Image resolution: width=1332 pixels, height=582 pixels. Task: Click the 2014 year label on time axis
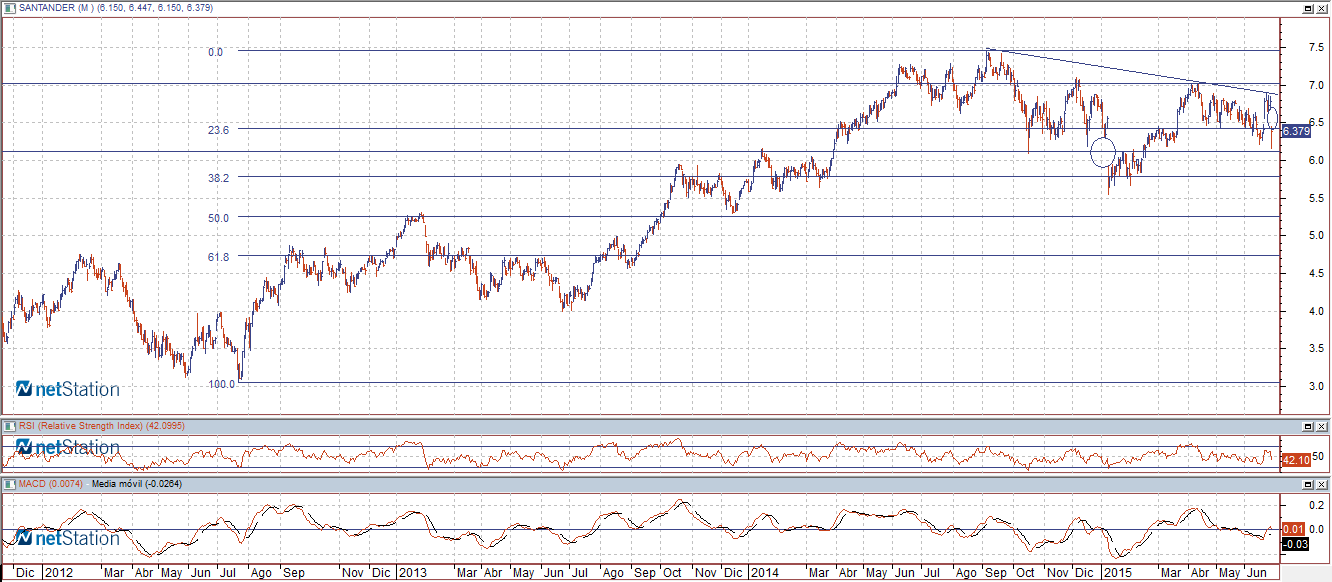coord(764,574)
